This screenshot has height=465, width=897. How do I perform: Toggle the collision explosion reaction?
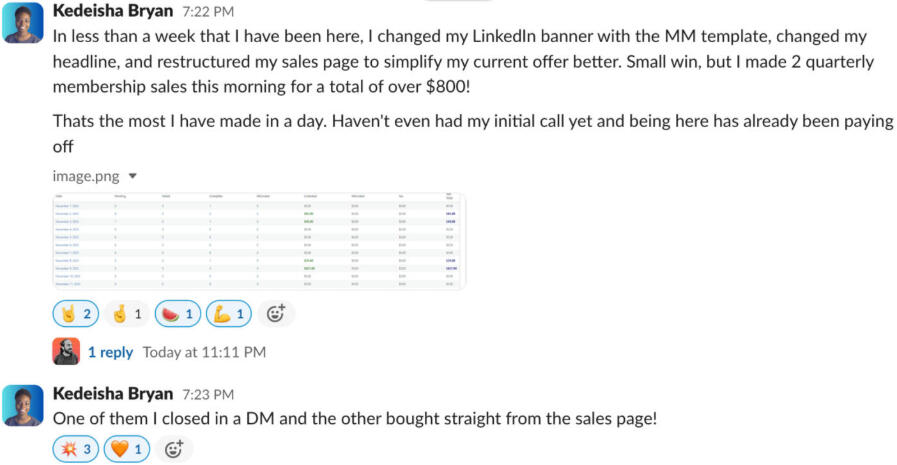pyautogui.click(x=75, y=449)
